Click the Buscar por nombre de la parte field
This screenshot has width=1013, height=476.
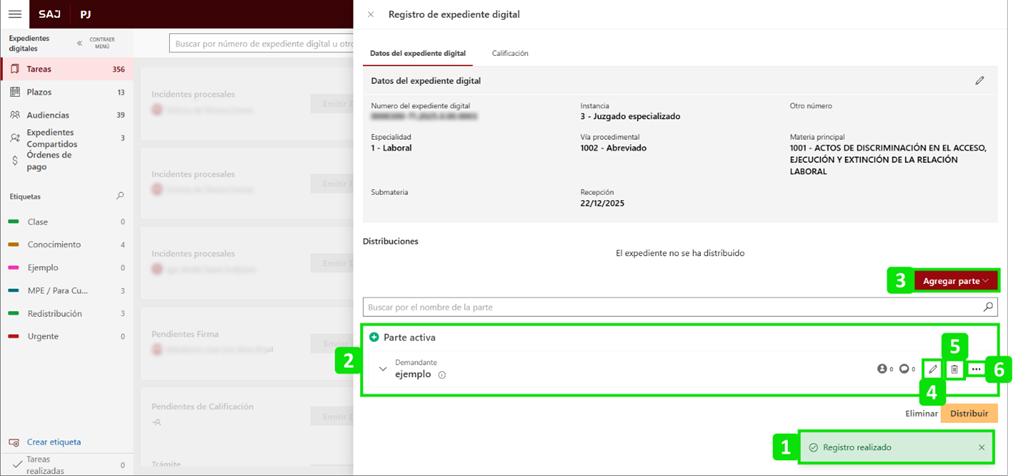[670, 307]
